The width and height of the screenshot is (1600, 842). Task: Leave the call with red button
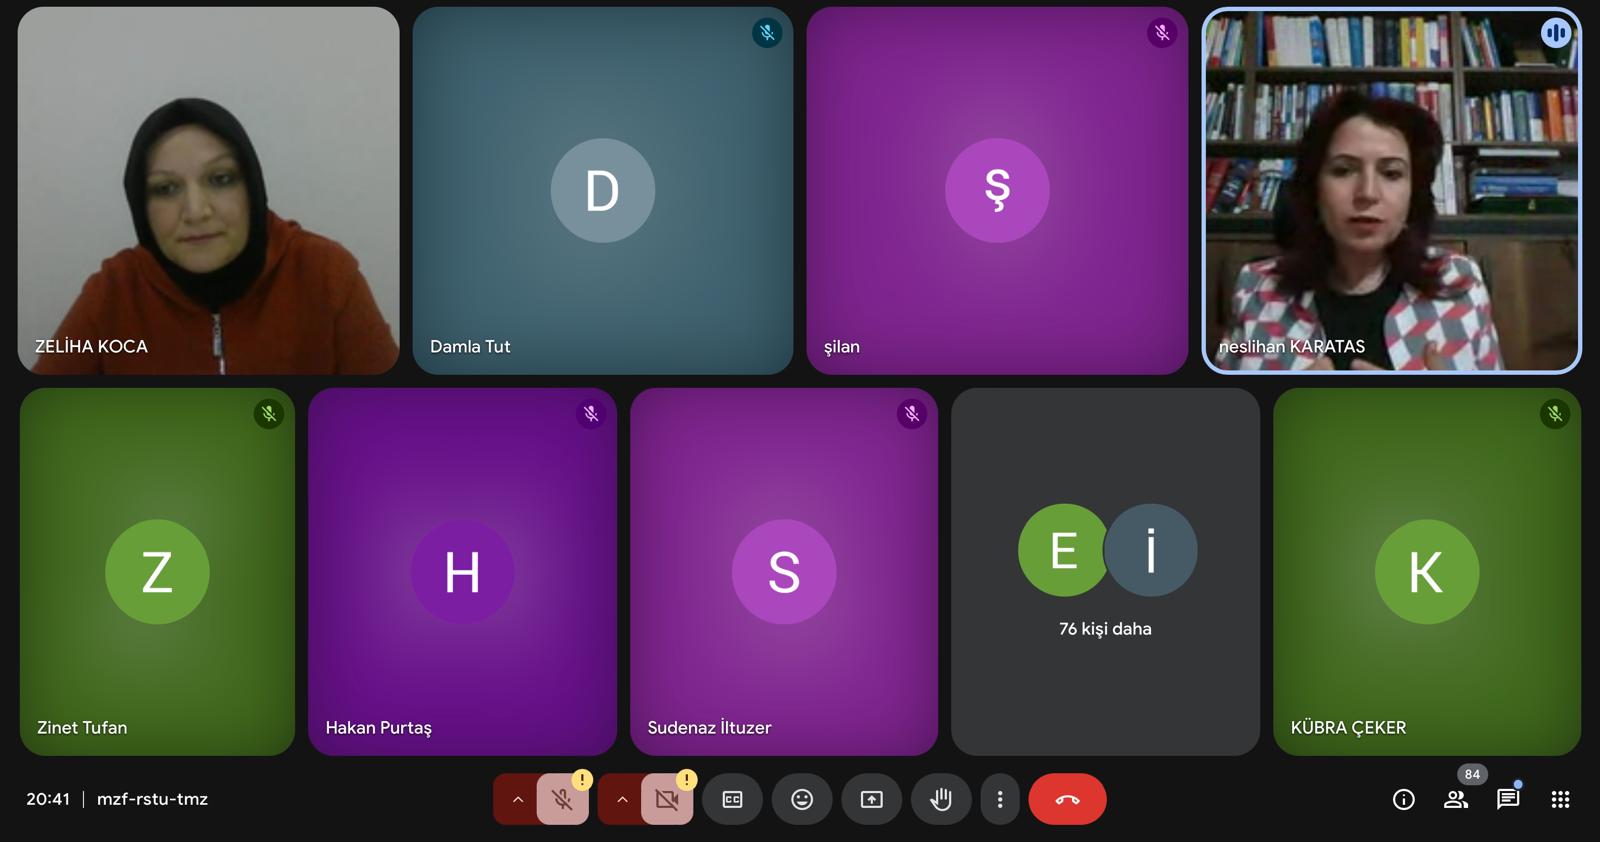coord(1067,799)
